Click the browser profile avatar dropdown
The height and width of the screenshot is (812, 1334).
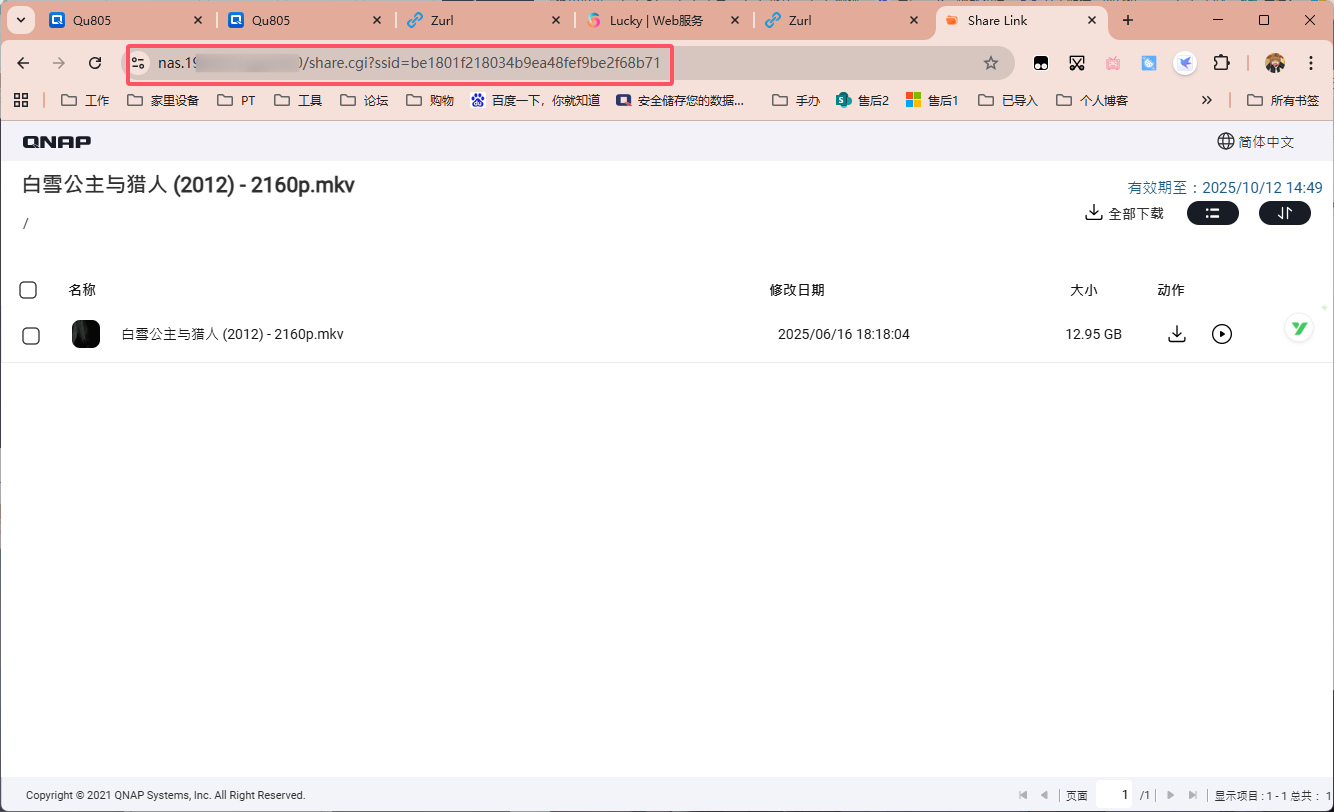coord(1274,62)
